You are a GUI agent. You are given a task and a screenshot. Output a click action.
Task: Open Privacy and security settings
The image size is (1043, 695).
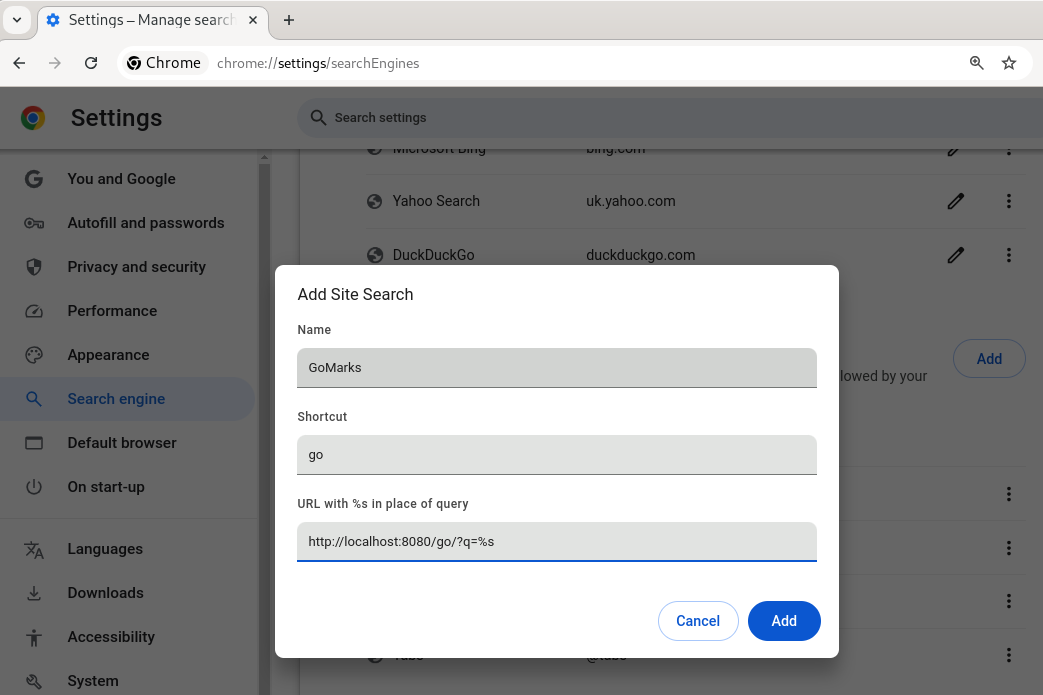point(136,267)
